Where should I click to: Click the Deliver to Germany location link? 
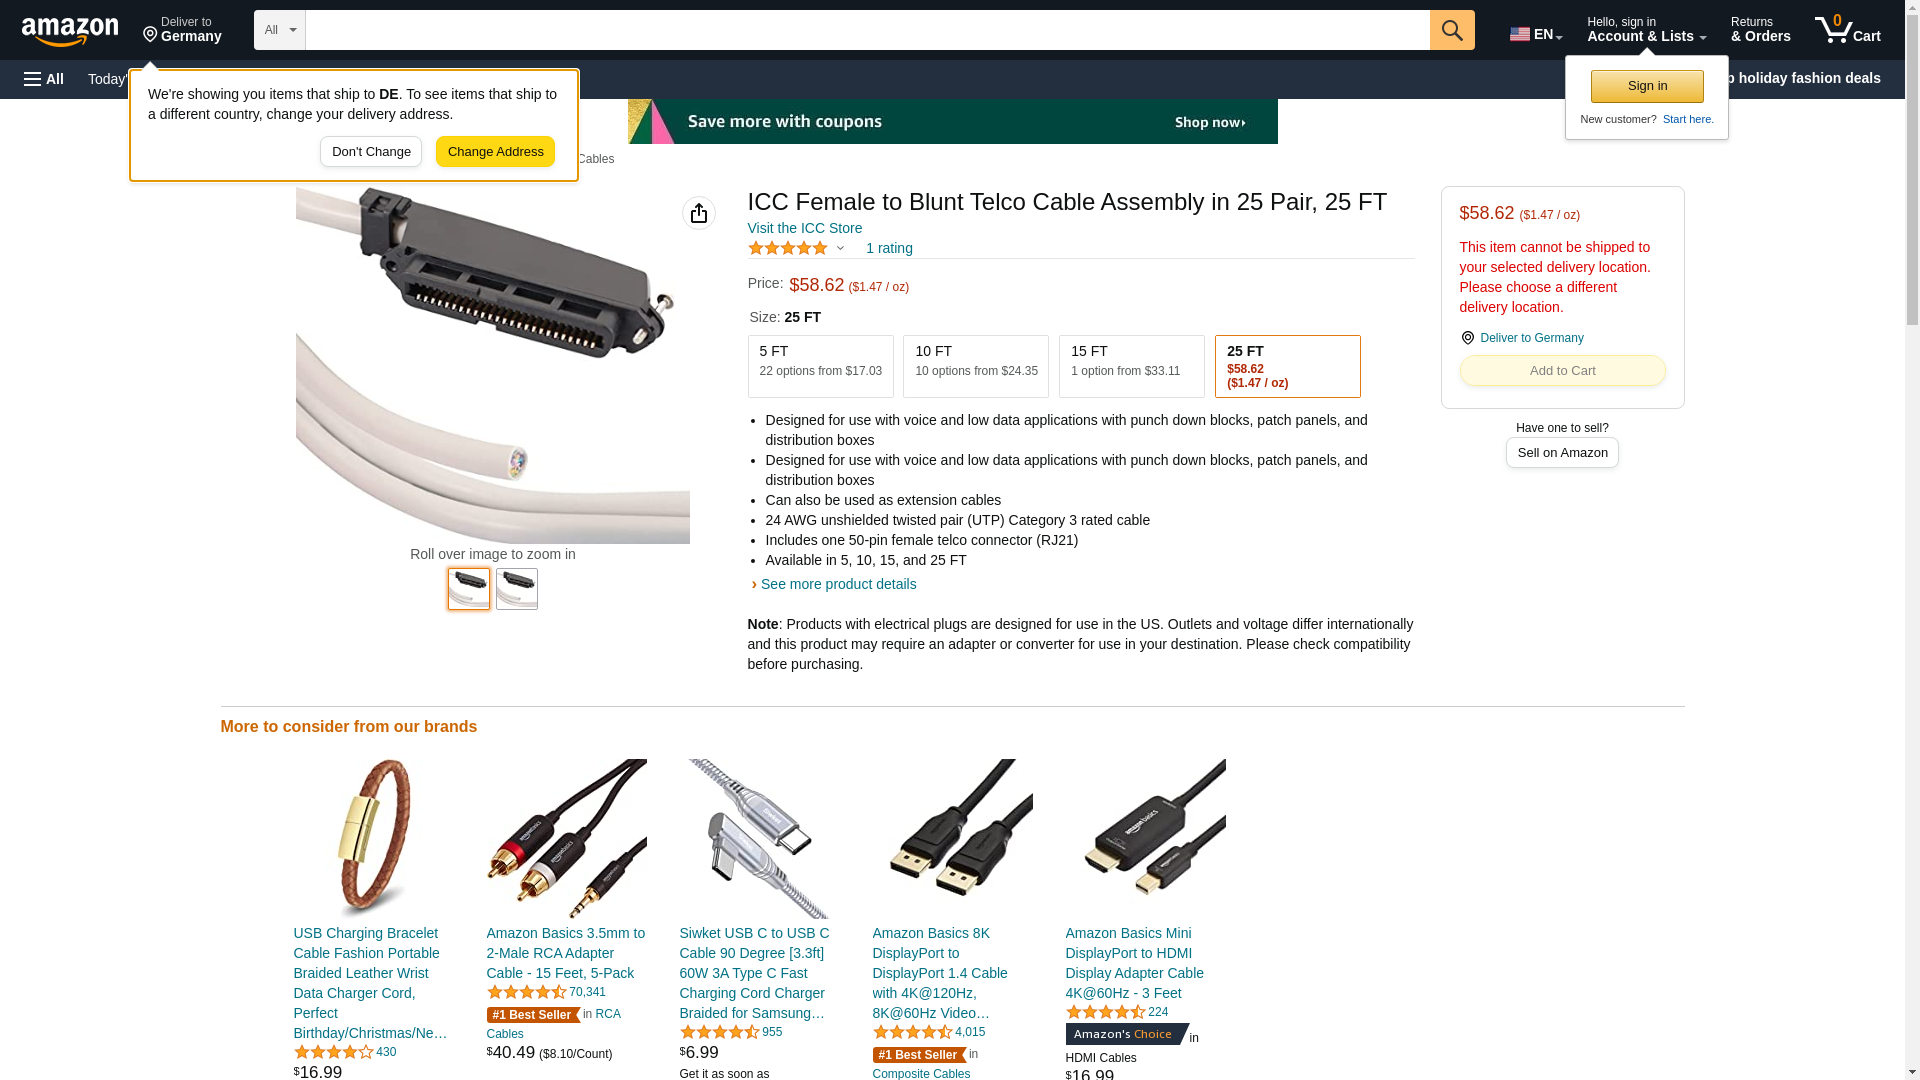(1531, 338)
